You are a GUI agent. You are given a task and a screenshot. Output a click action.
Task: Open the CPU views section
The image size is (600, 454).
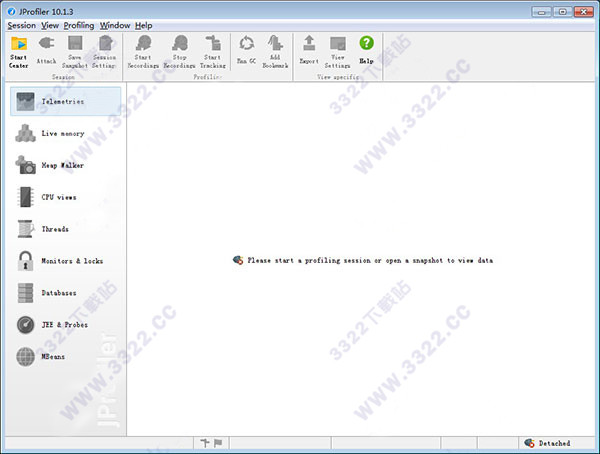(65, 197)
